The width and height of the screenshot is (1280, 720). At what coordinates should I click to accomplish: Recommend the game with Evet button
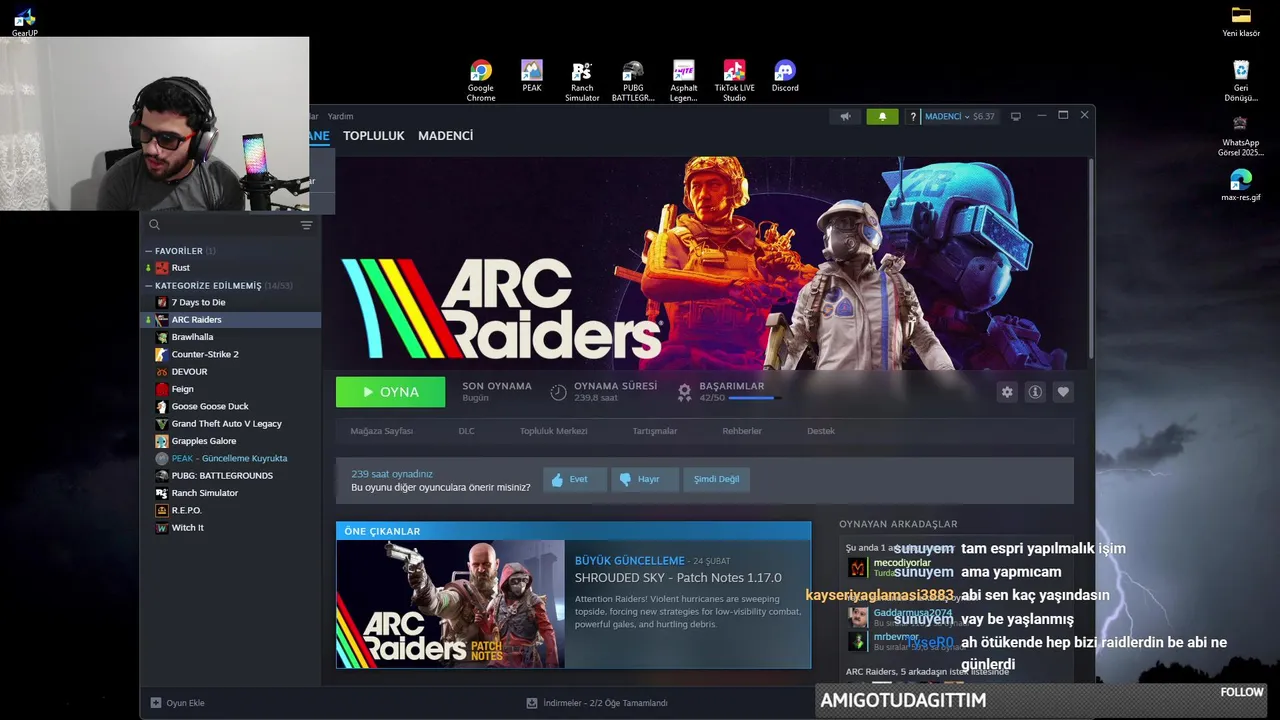pyautogui.click(x=575, y=479)
